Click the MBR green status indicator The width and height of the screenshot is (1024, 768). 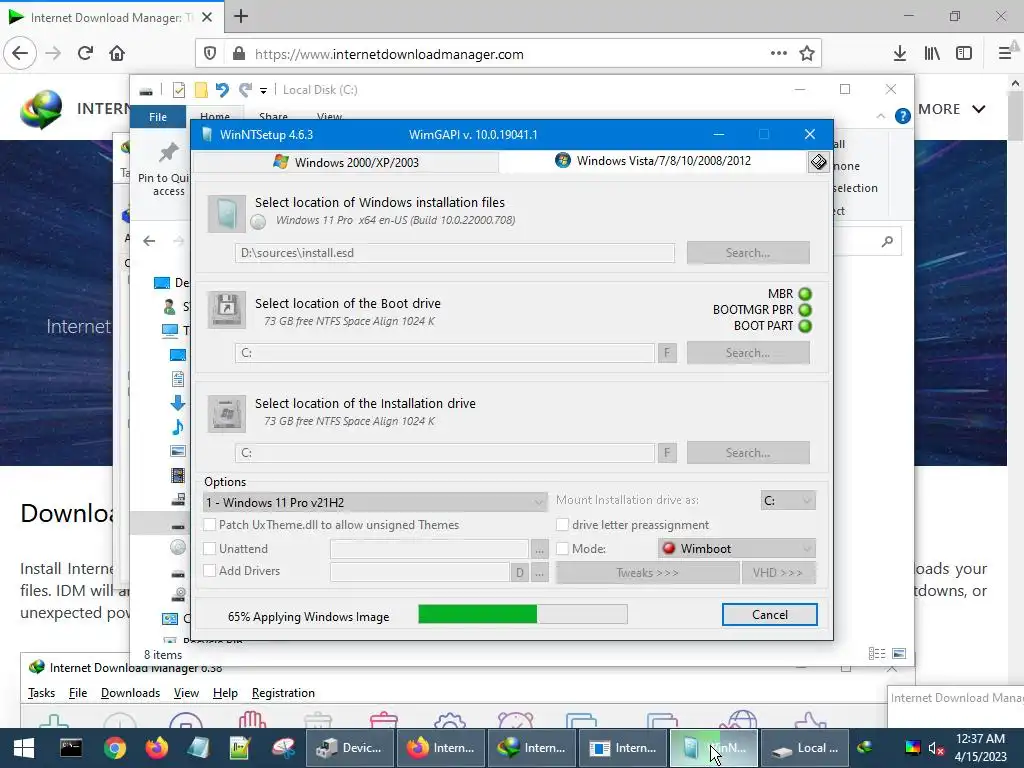coord(805,294)
